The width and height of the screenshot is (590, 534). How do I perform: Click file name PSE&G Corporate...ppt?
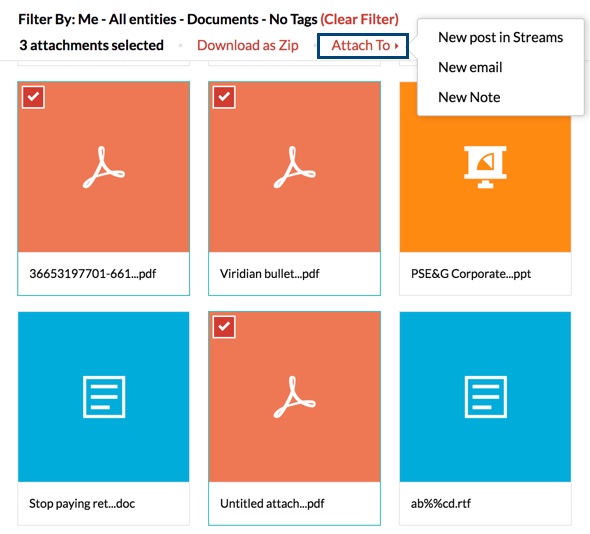[471, 274]
